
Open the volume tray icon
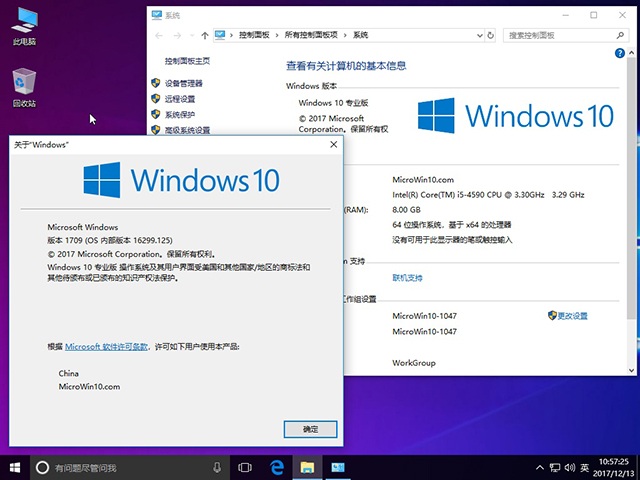[x=570, y=468]
